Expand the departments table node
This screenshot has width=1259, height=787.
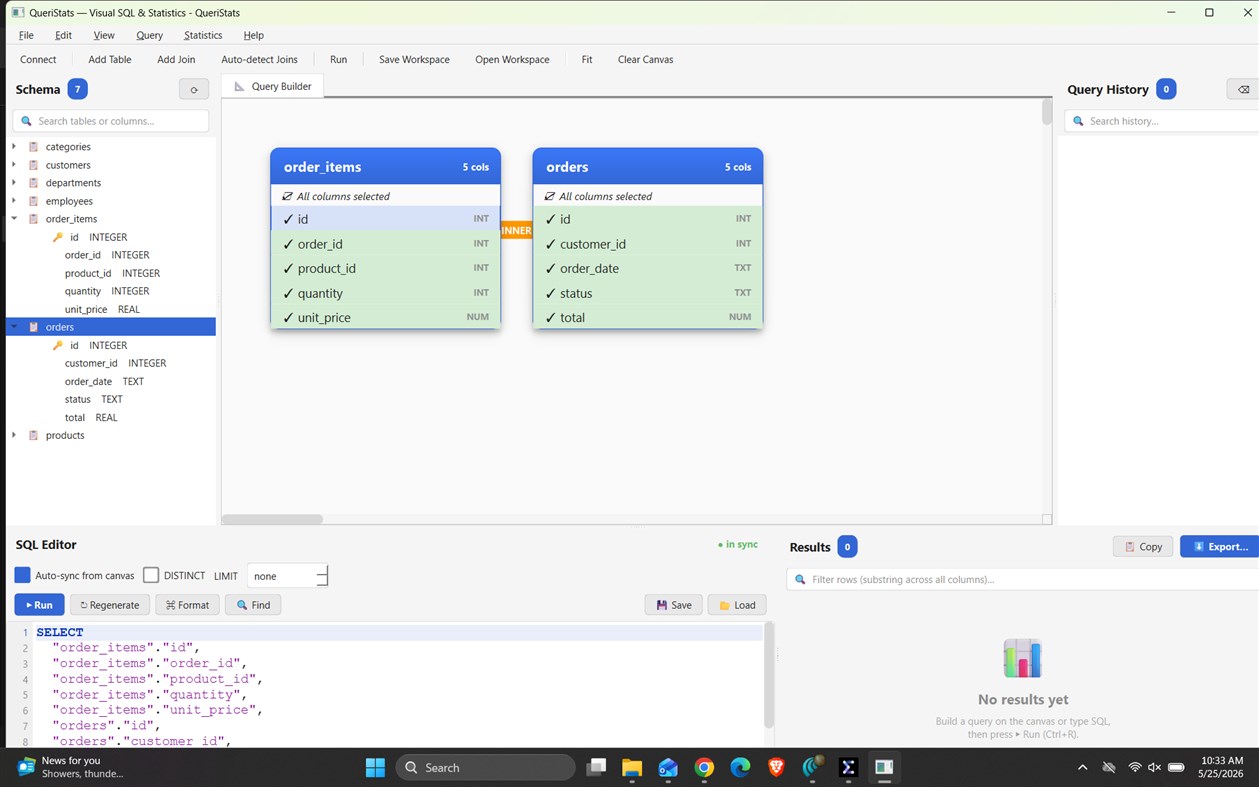click(14, 183)
